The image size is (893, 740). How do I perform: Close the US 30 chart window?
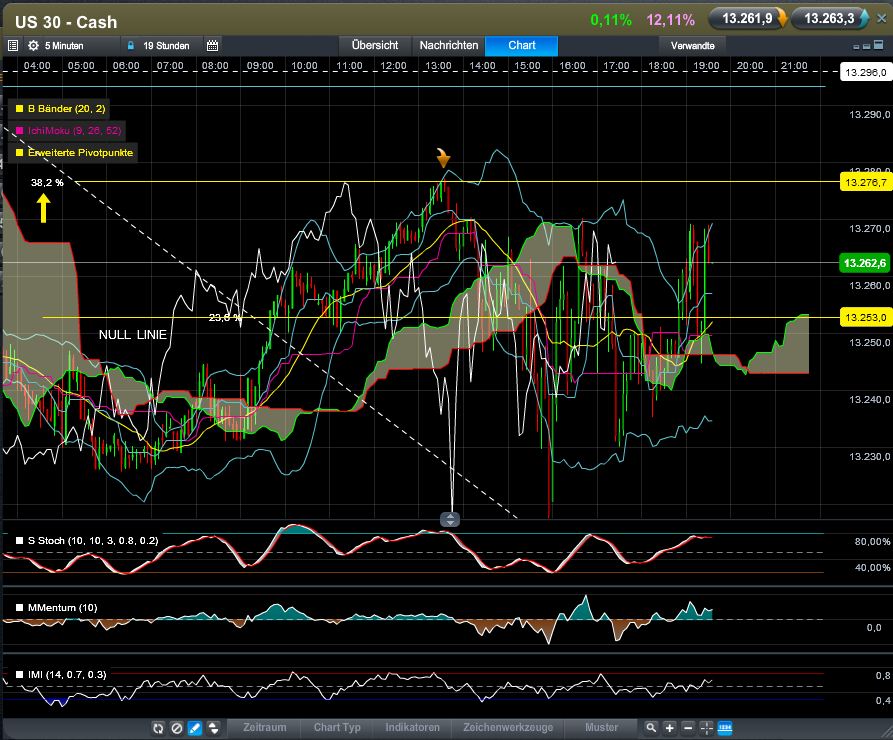pos(881,18)
